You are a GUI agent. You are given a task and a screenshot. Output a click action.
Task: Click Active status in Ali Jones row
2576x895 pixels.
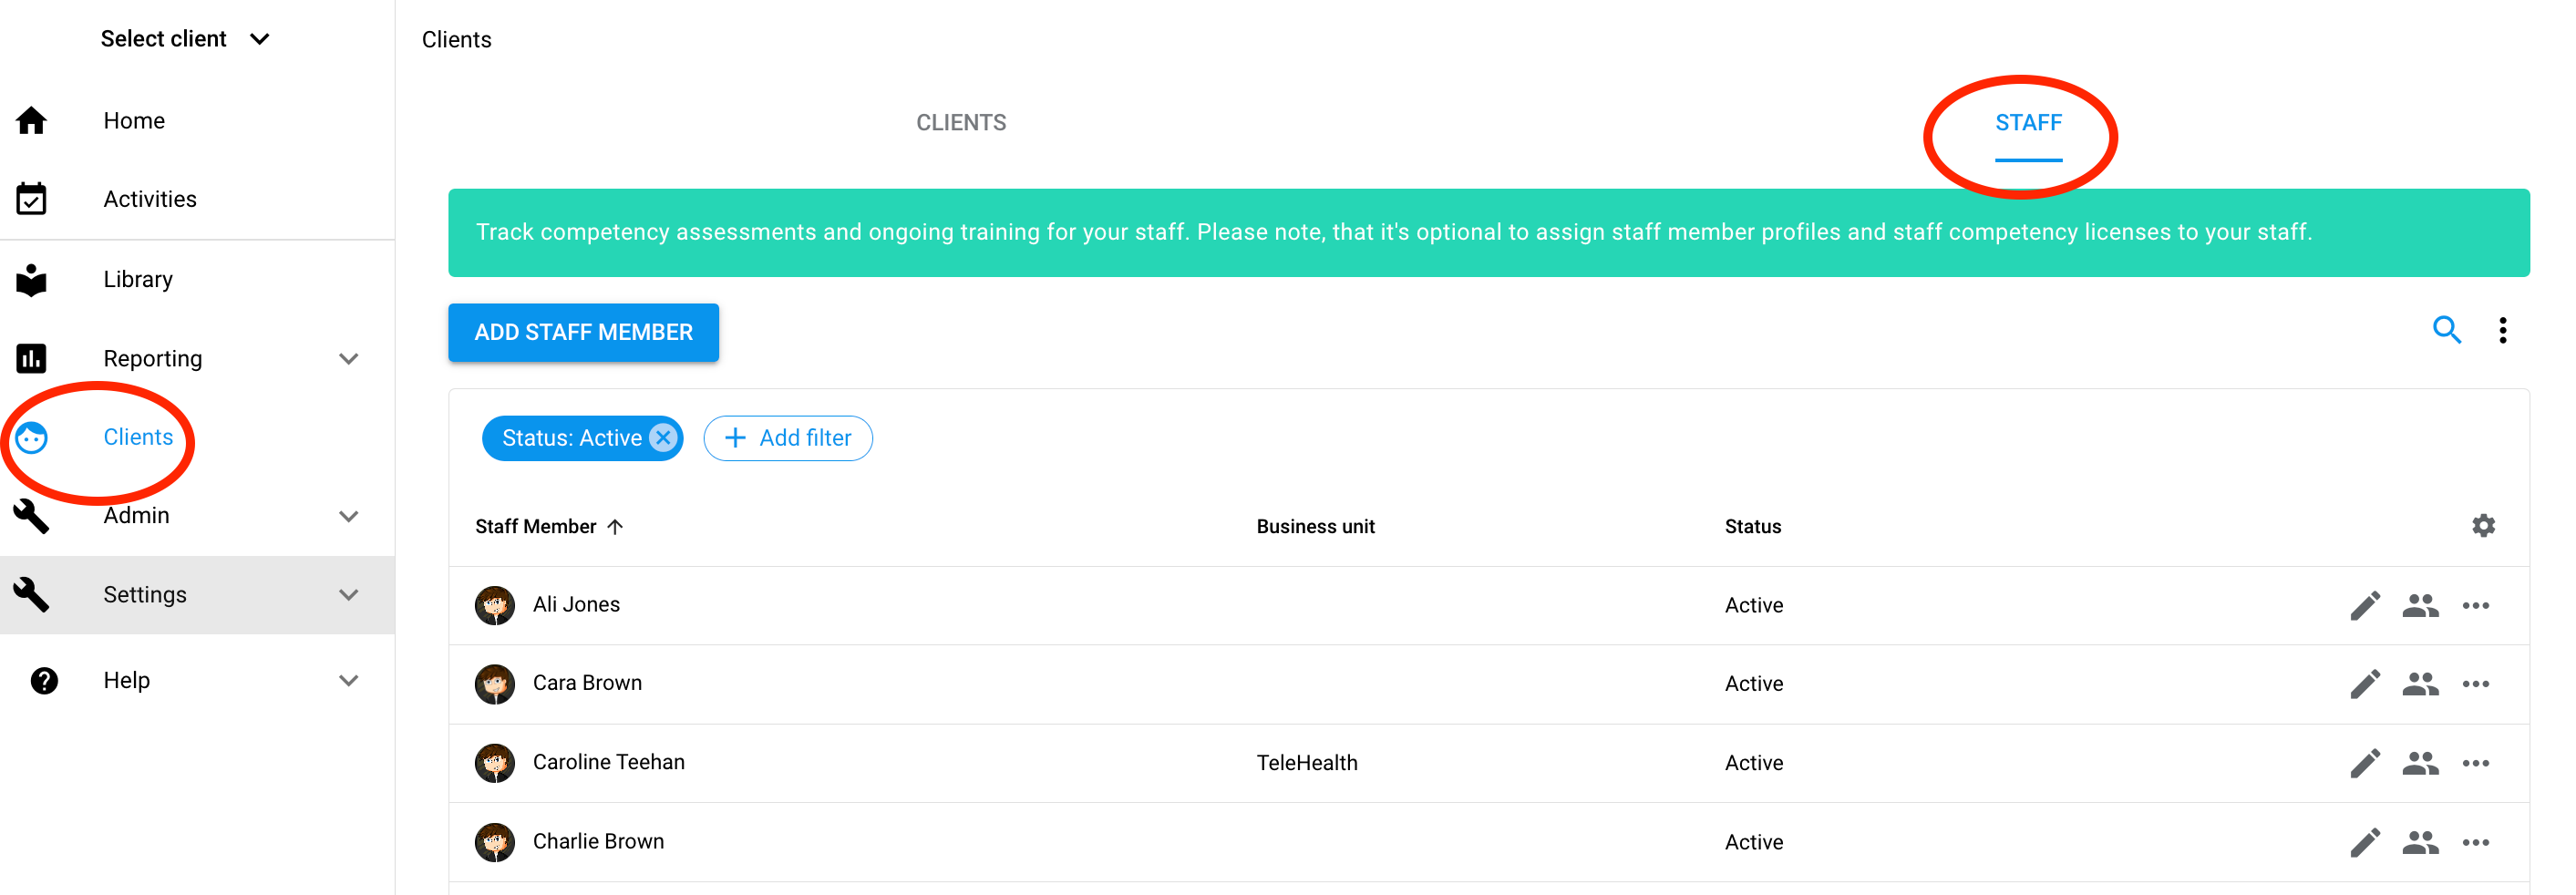tap(1753, 605)
